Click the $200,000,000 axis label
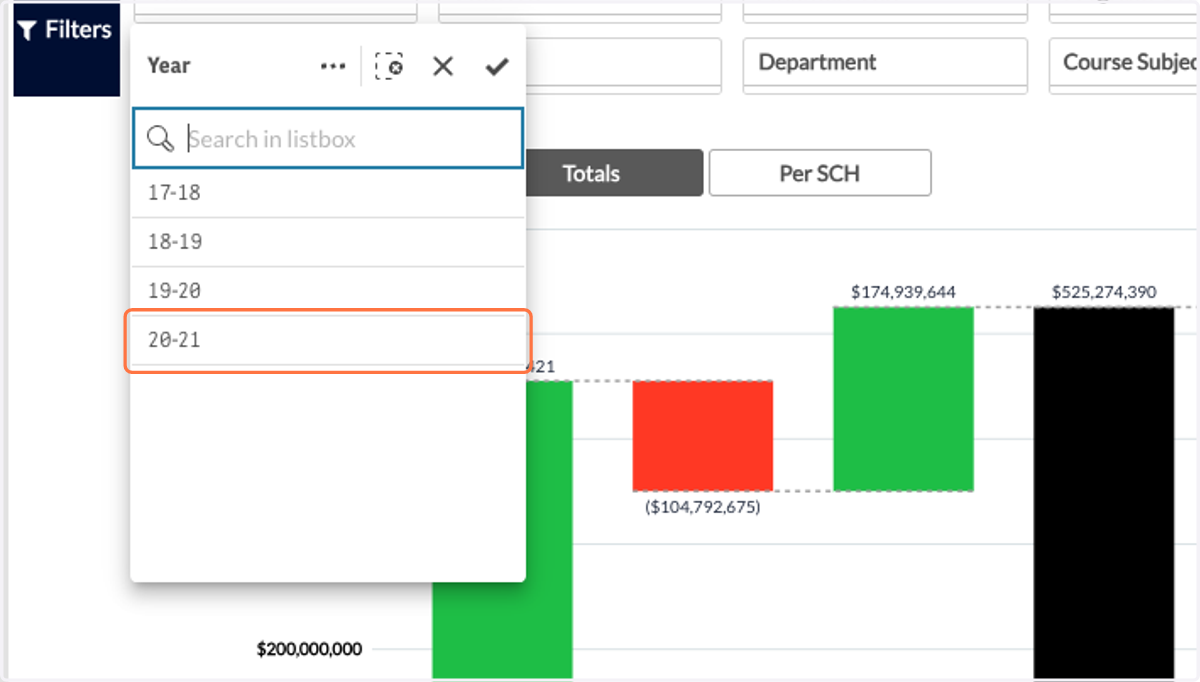Image resolution: width=1200 pixels, height=682 pixels. 309,649
